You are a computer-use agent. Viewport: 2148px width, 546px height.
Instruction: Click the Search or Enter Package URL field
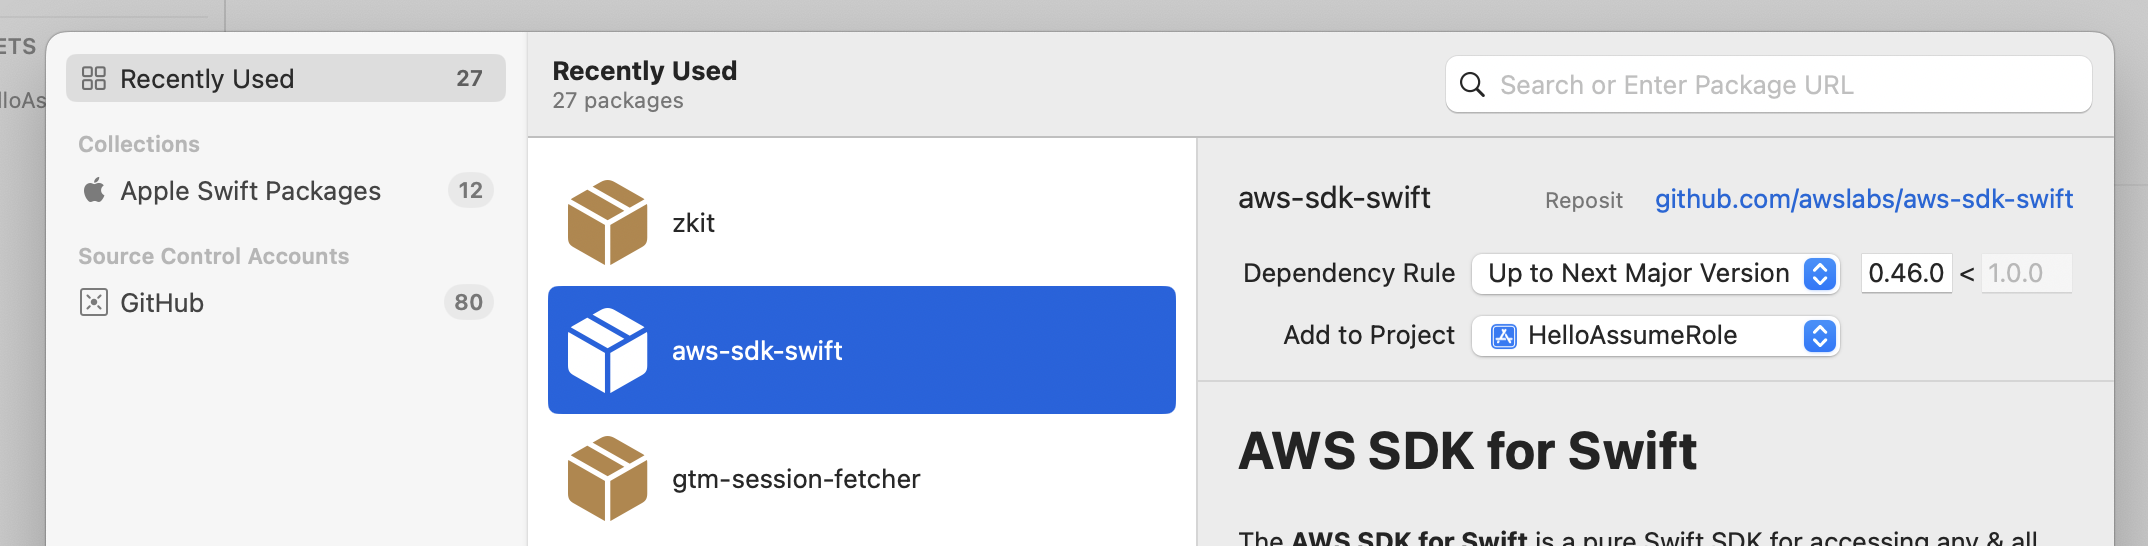point(1780,85)
